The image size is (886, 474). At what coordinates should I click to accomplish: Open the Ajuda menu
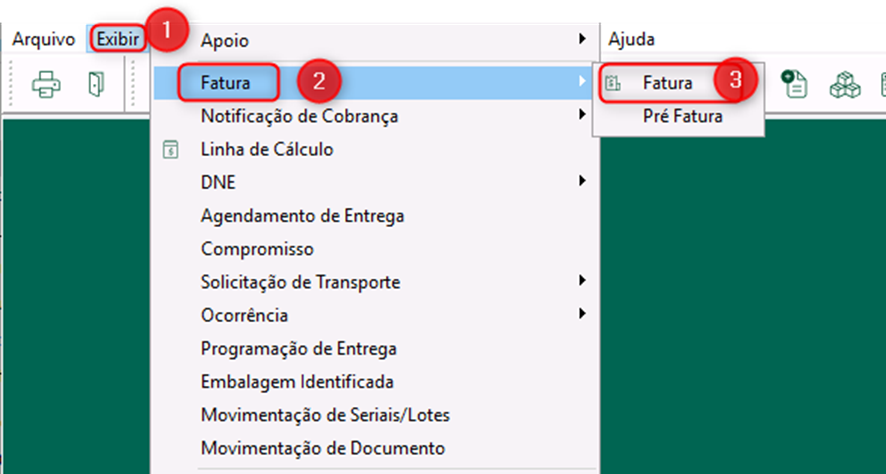631,40
